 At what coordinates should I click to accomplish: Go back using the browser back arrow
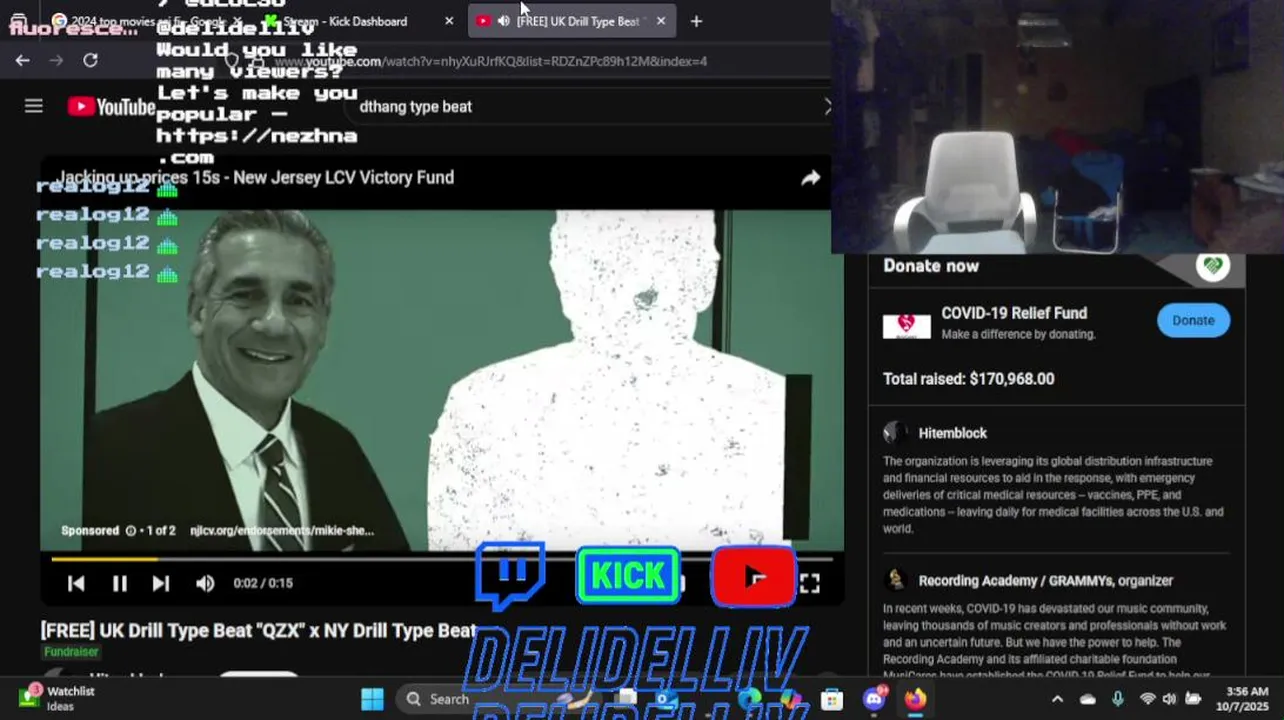[x=22, y=60]
